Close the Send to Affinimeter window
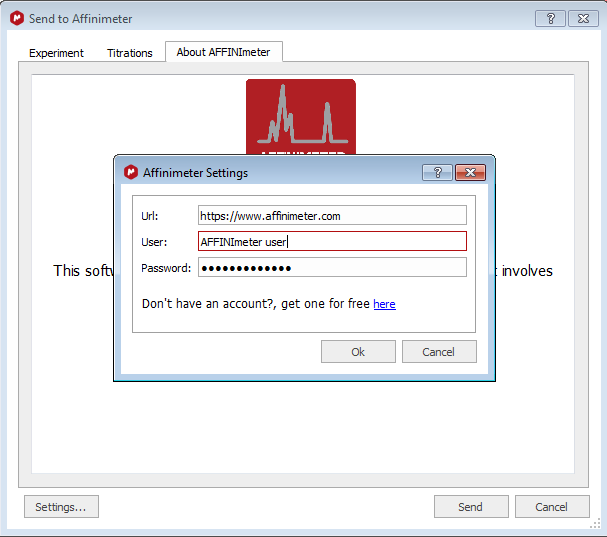The height and width of the screenshot is (537, 607). [583, 19]
